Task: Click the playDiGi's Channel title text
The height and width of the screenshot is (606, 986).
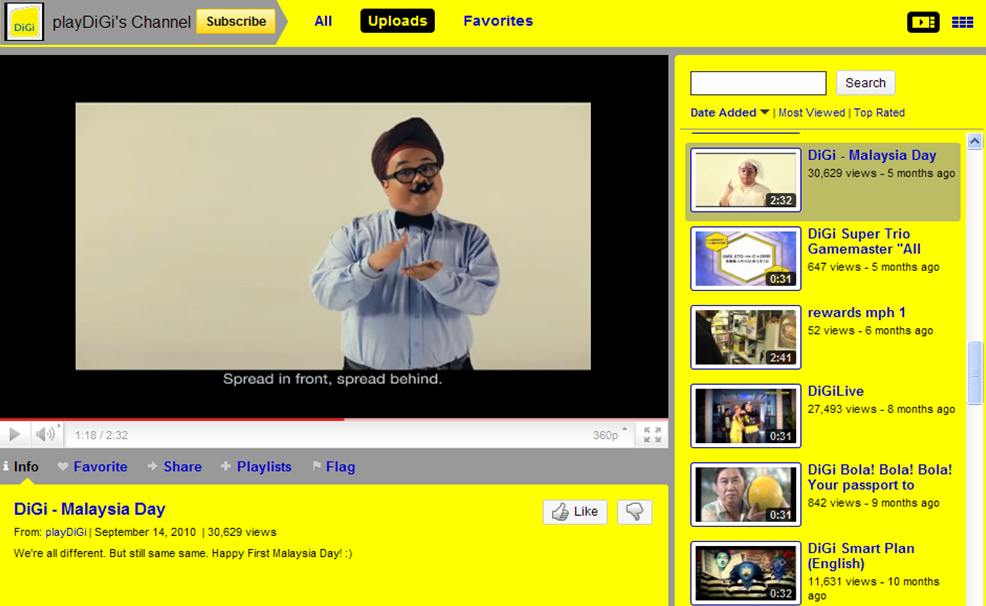Action: tap(121, 22)
